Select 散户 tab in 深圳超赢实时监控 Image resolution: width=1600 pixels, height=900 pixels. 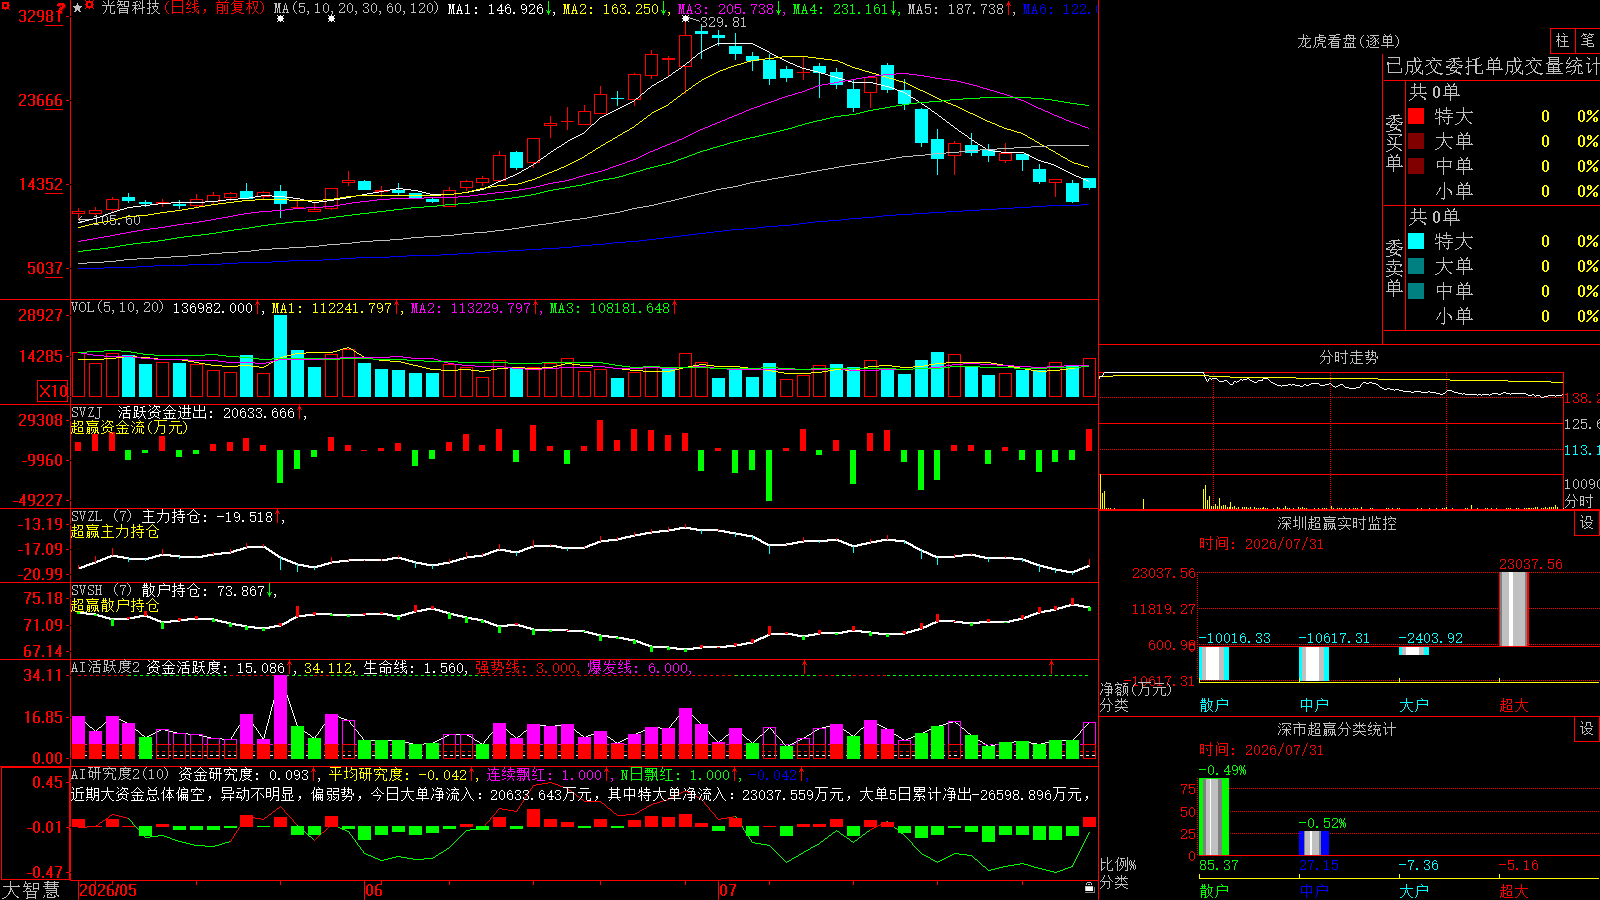[1214, 705]
